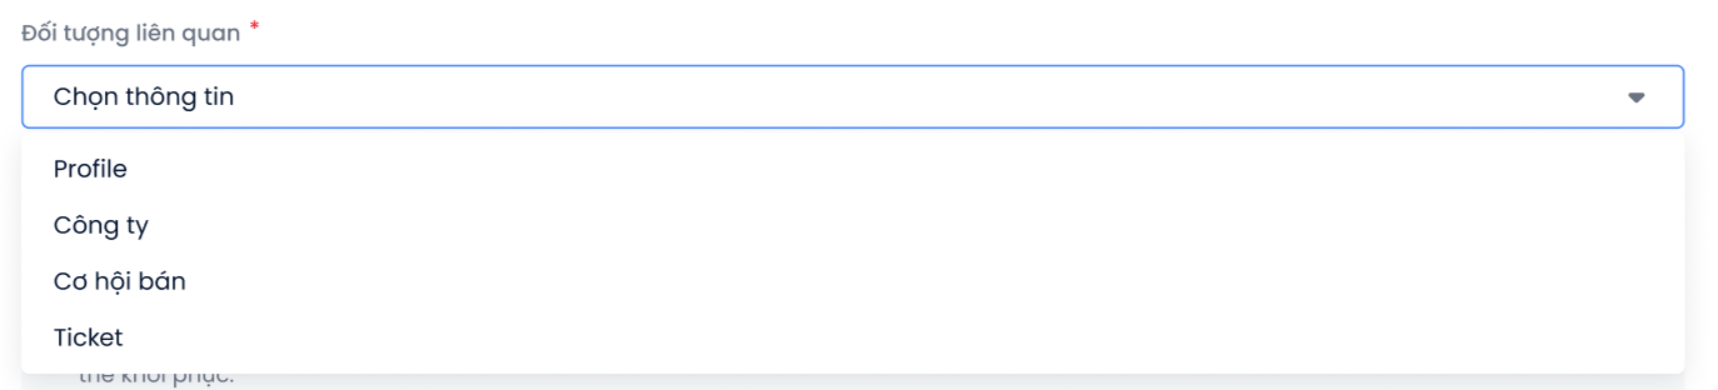The image size is (1718, 390).
Task: Click the last list item Ticket
Action: point(852,337)
